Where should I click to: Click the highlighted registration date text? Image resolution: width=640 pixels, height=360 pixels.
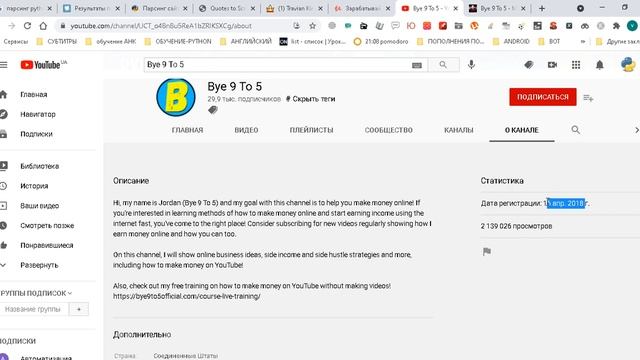[566, 203]
